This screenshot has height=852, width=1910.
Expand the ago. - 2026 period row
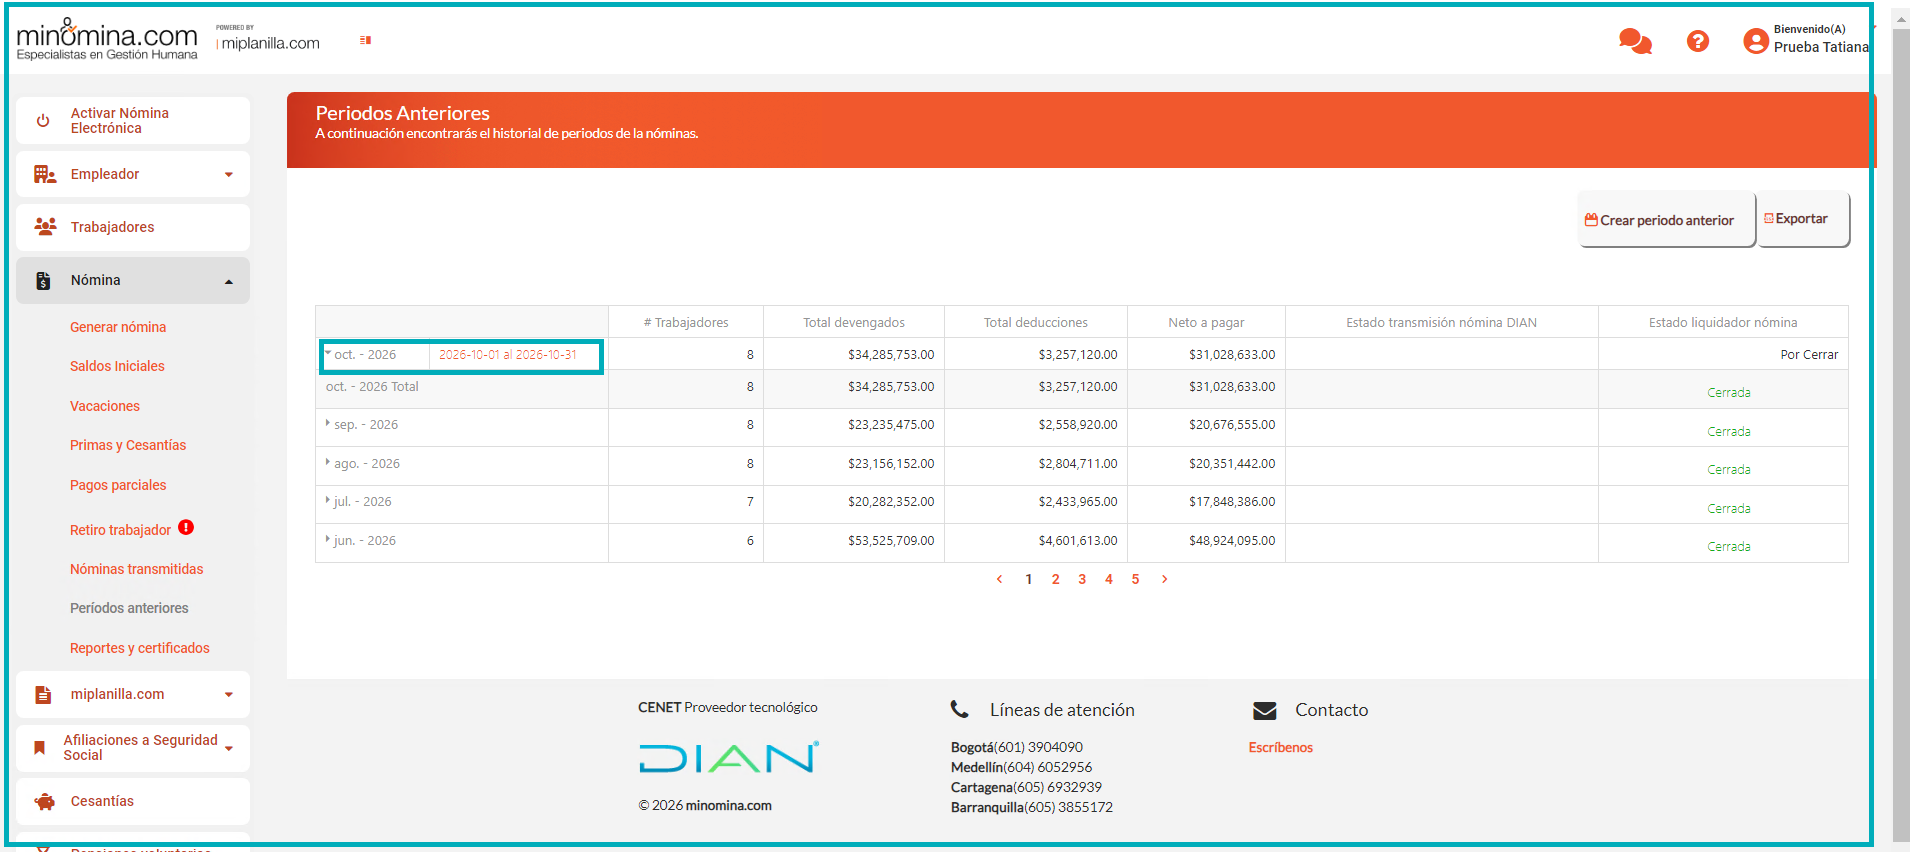click(328, 463)
